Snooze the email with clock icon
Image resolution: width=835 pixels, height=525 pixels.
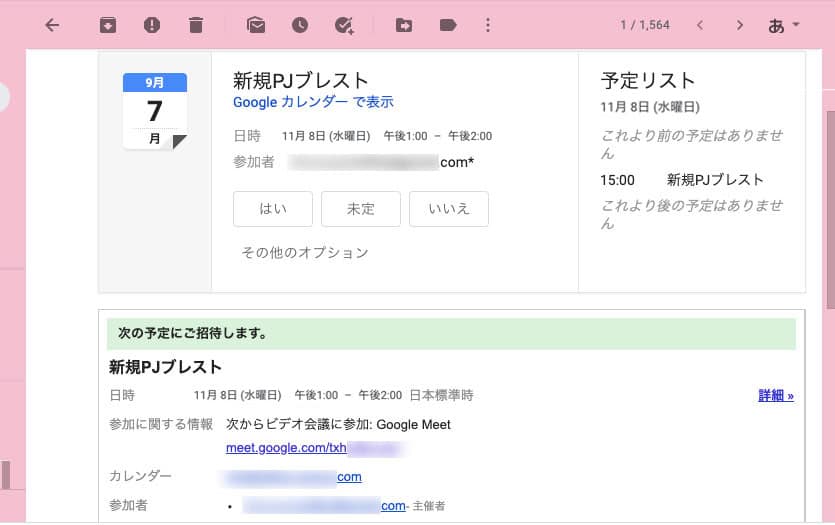click(300, 25)
